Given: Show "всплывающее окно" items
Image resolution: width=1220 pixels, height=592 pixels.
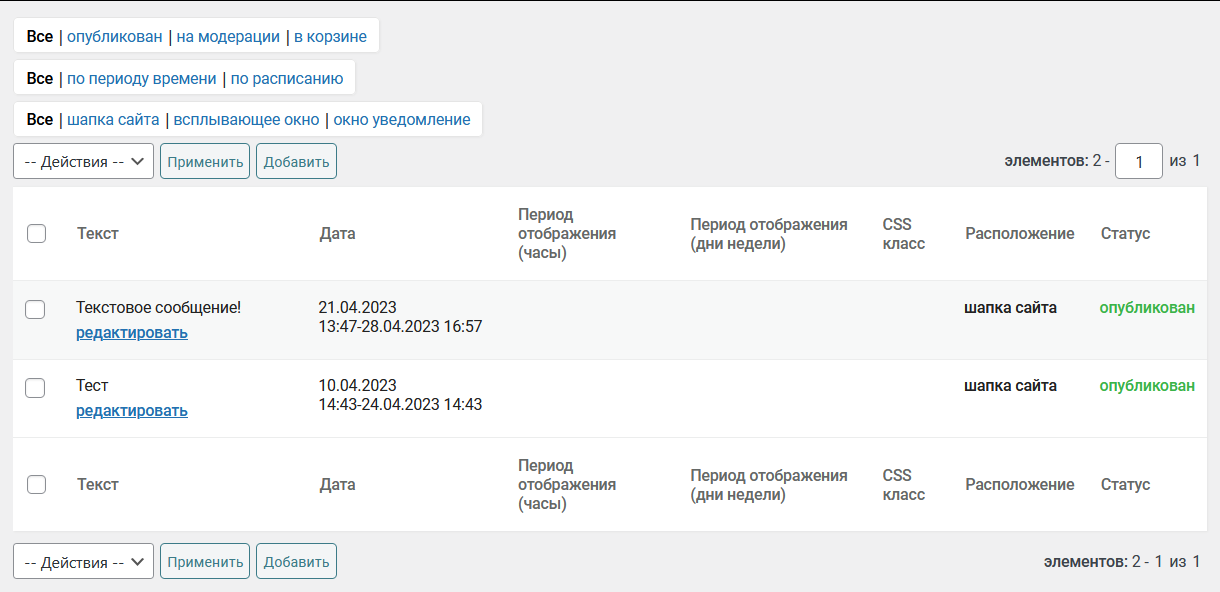Looking at the screenshot, I should [246, 120].
